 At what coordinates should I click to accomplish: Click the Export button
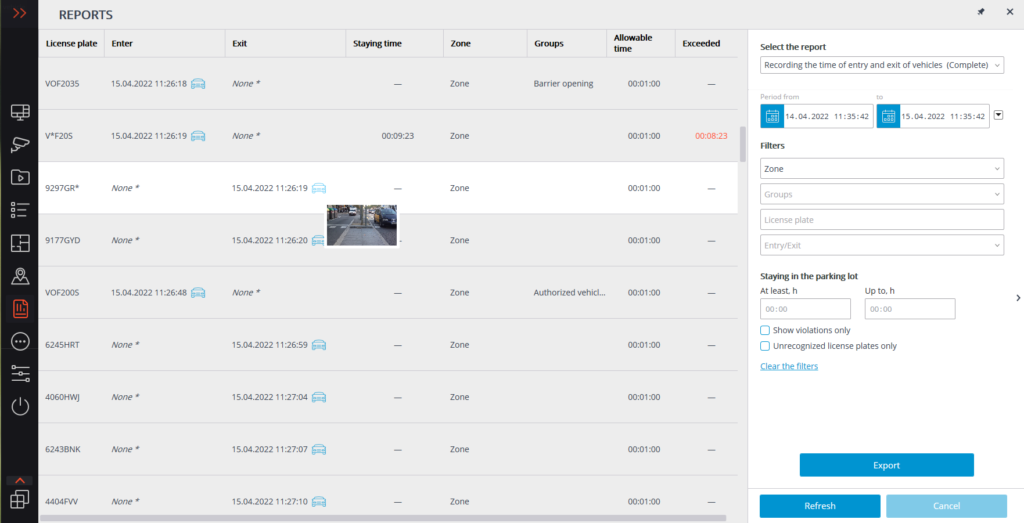886,465
